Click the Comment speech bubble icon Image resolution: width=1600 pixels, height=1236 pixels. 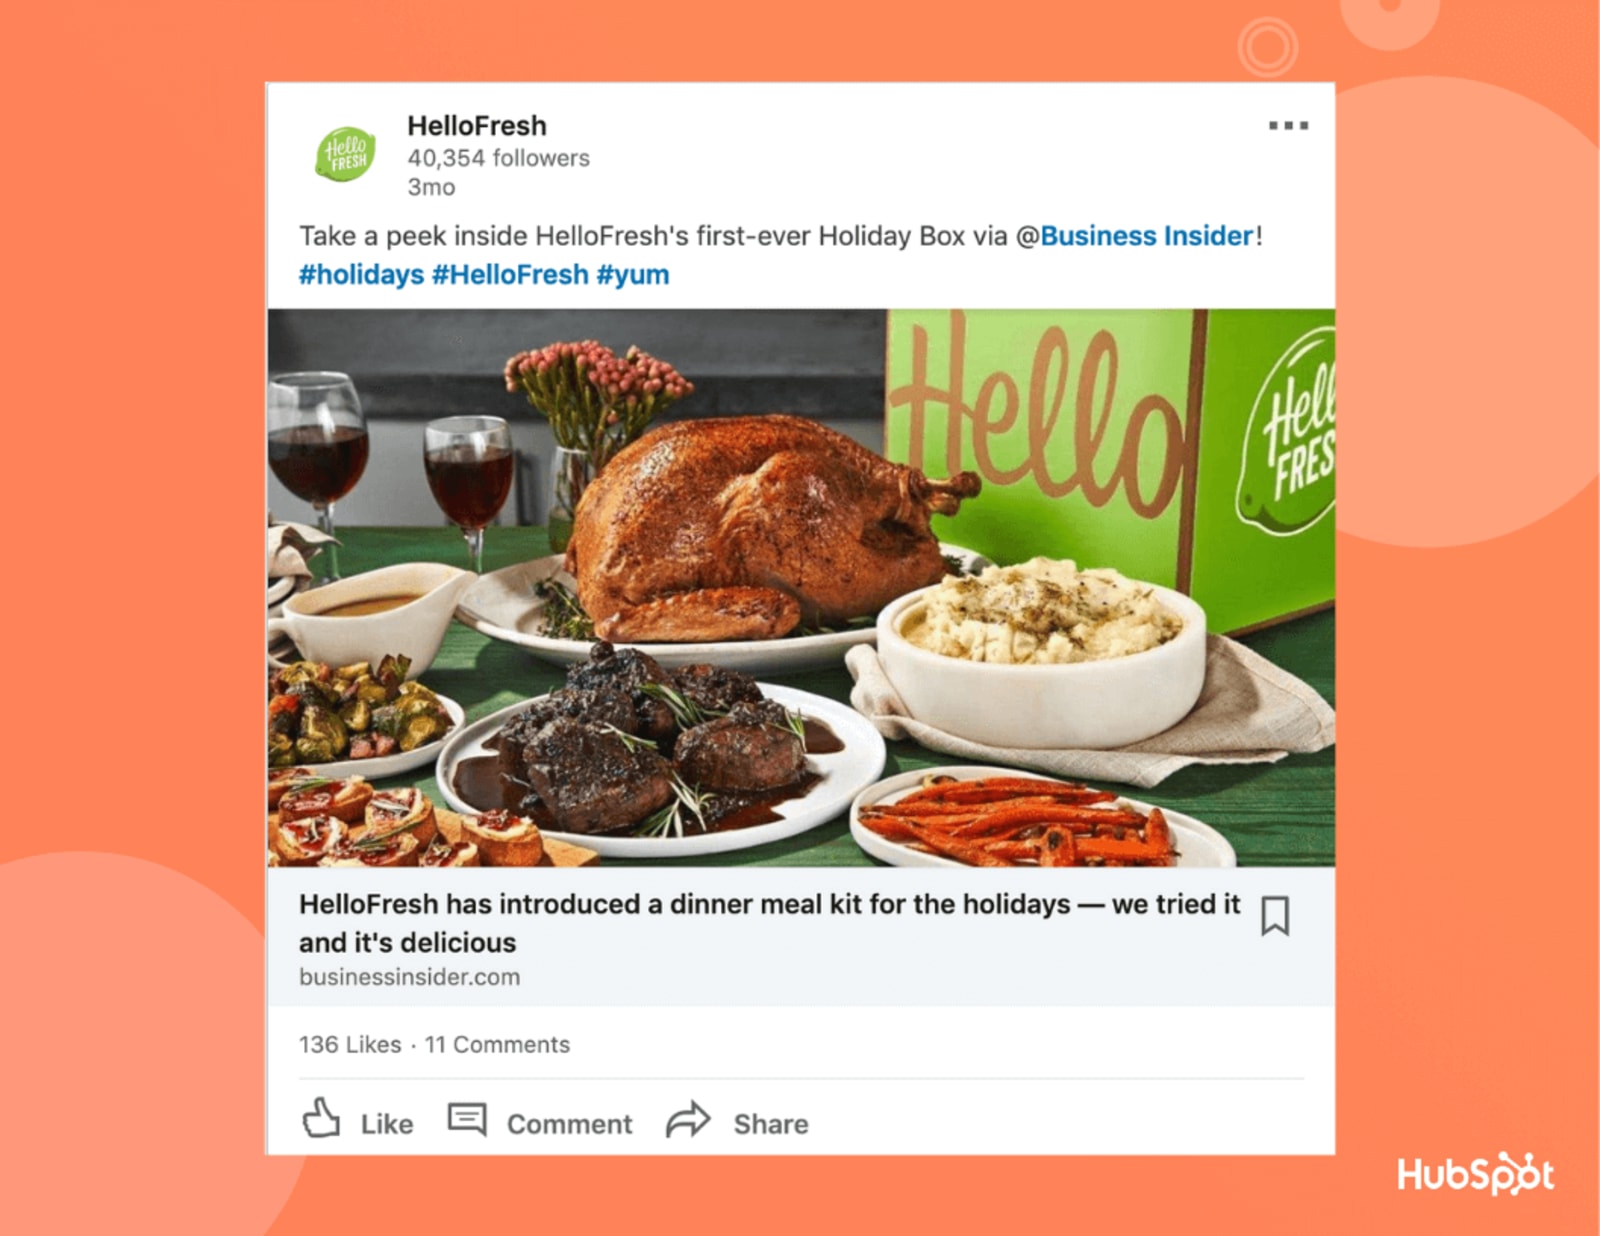tap(467, 1120)
